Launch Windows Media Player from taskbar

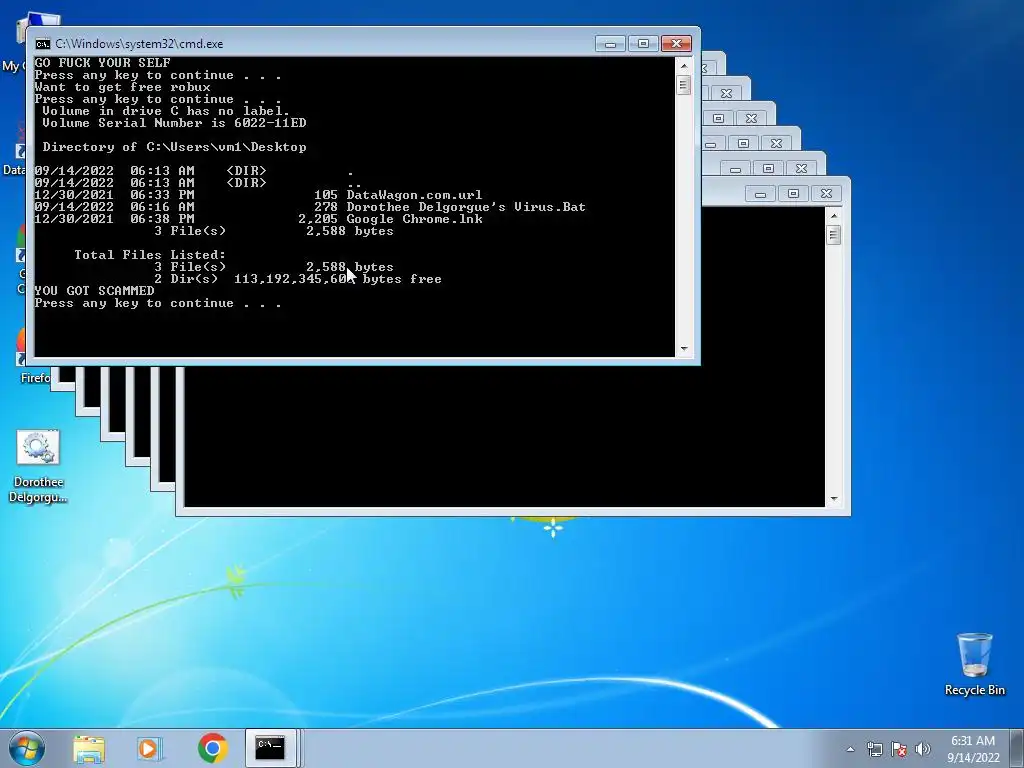click(149, 748)
